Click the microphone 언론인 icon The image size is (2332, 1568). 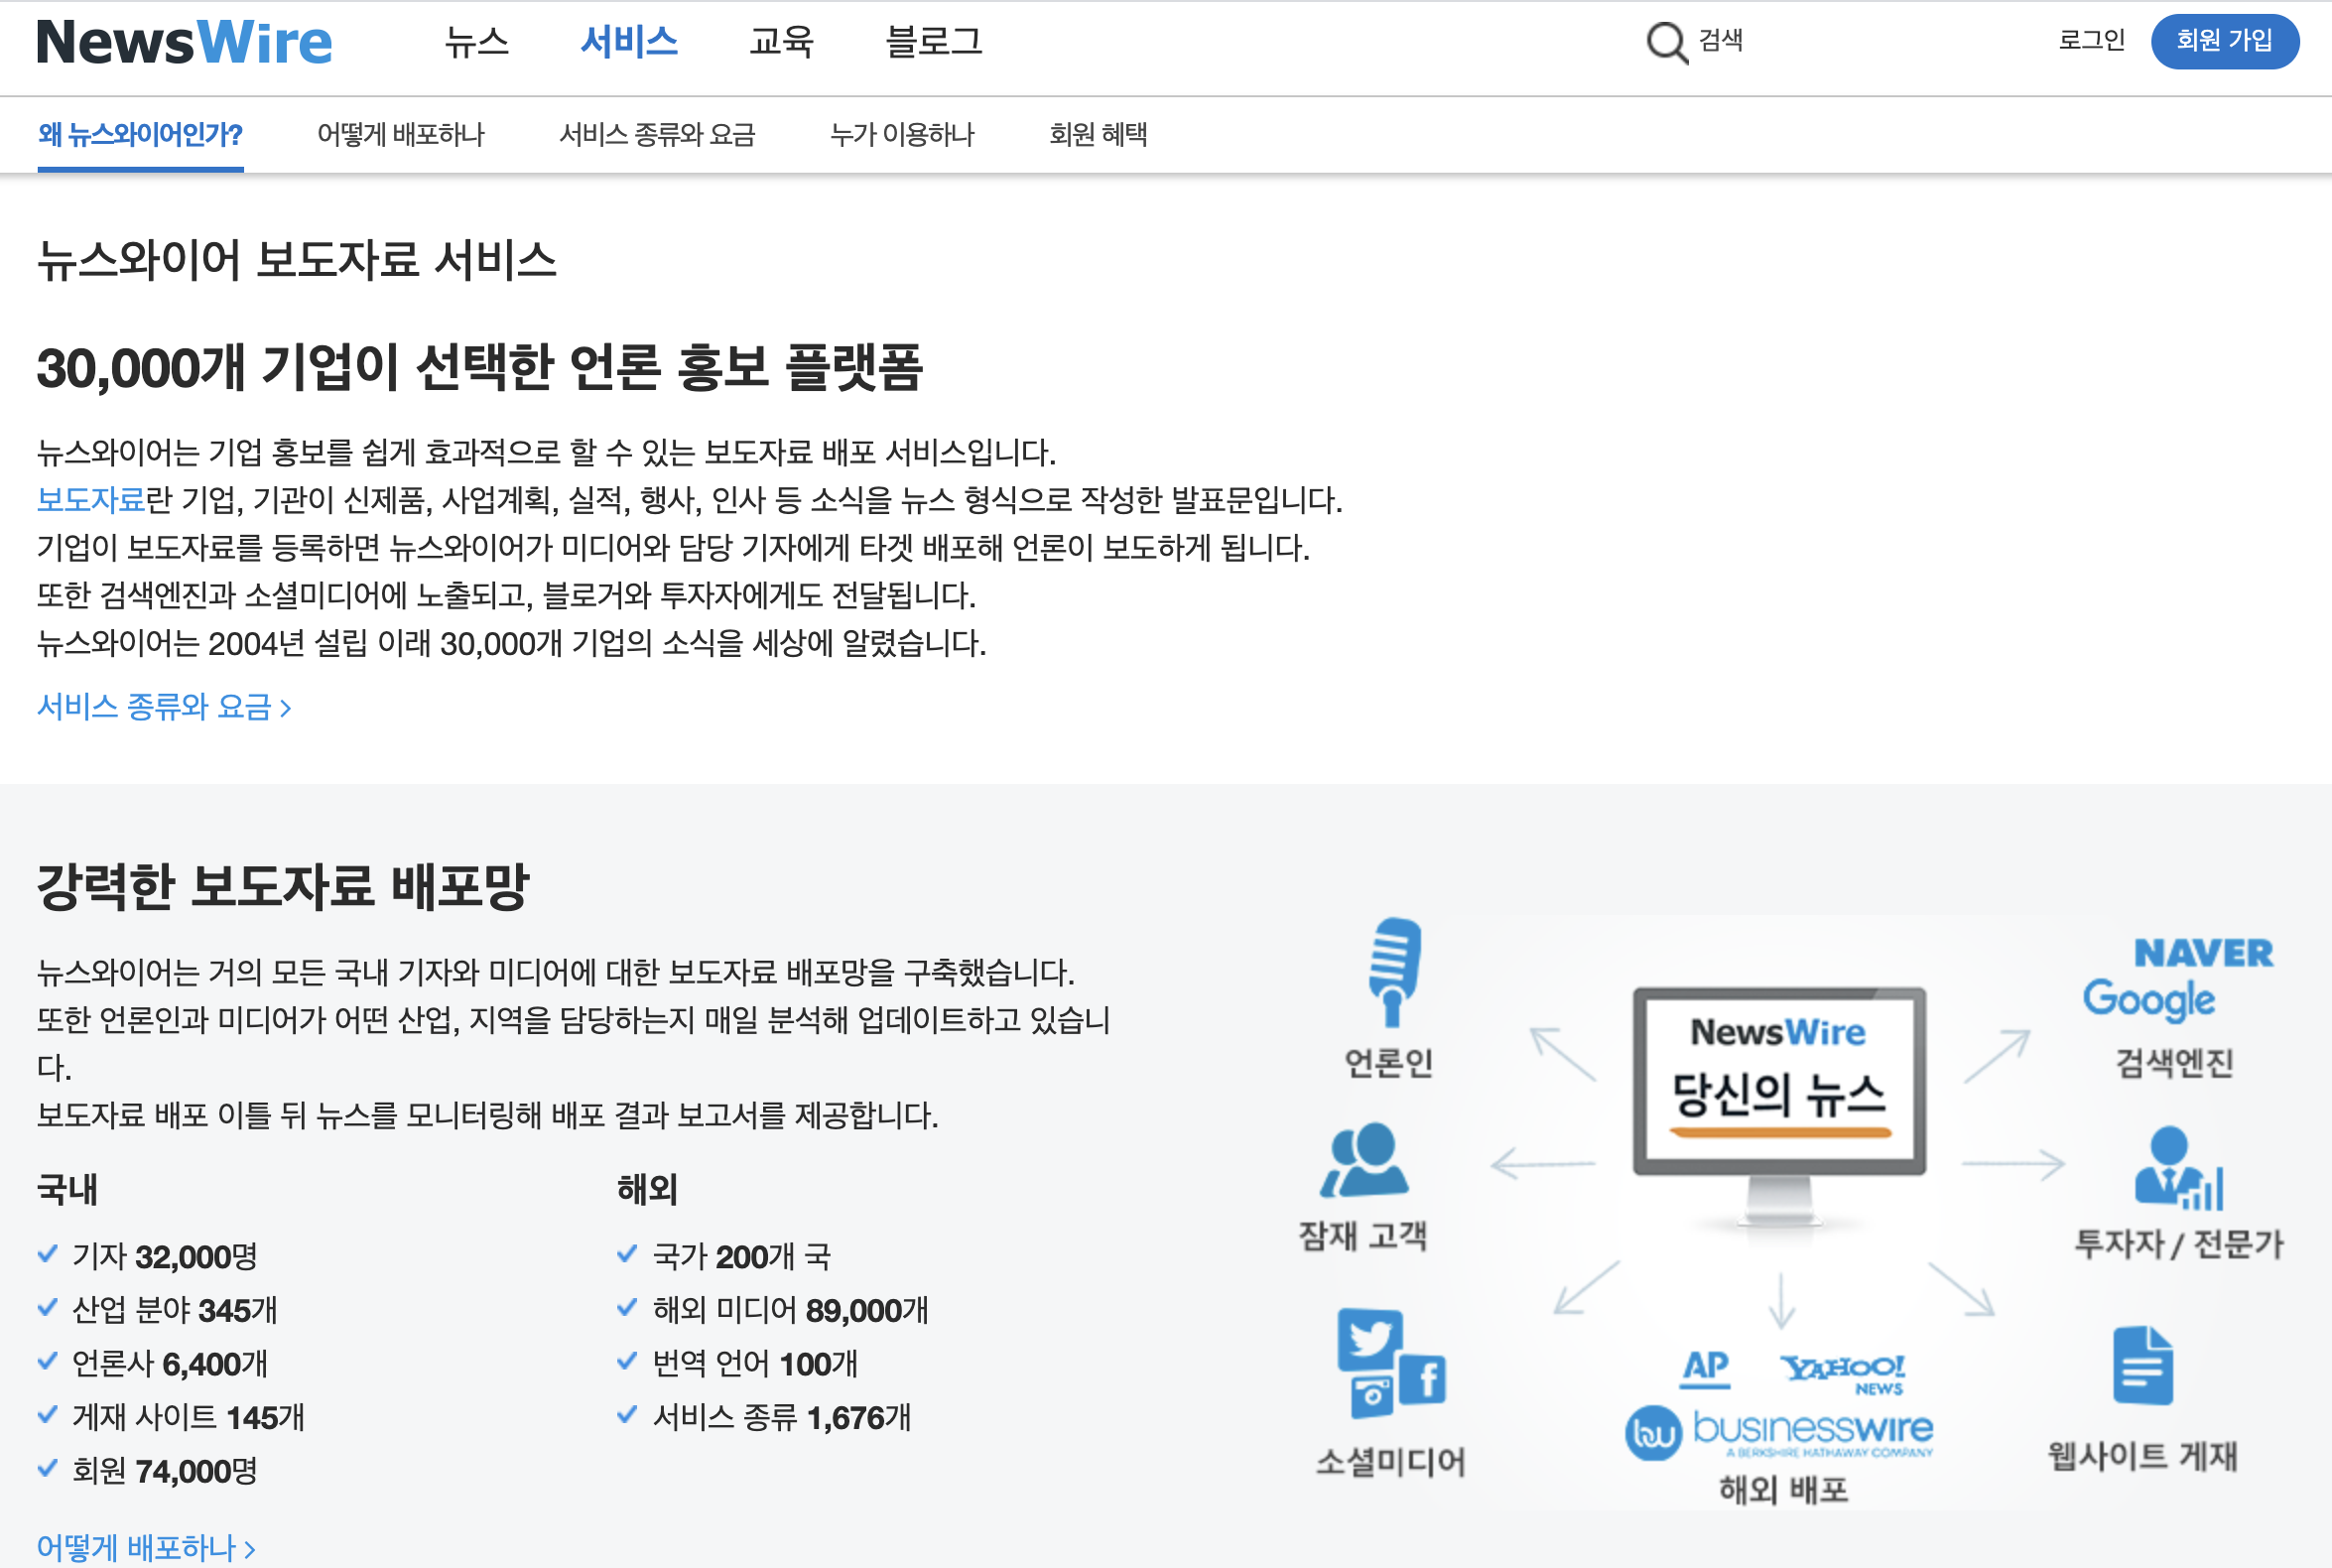click(x=1393, y=972)
